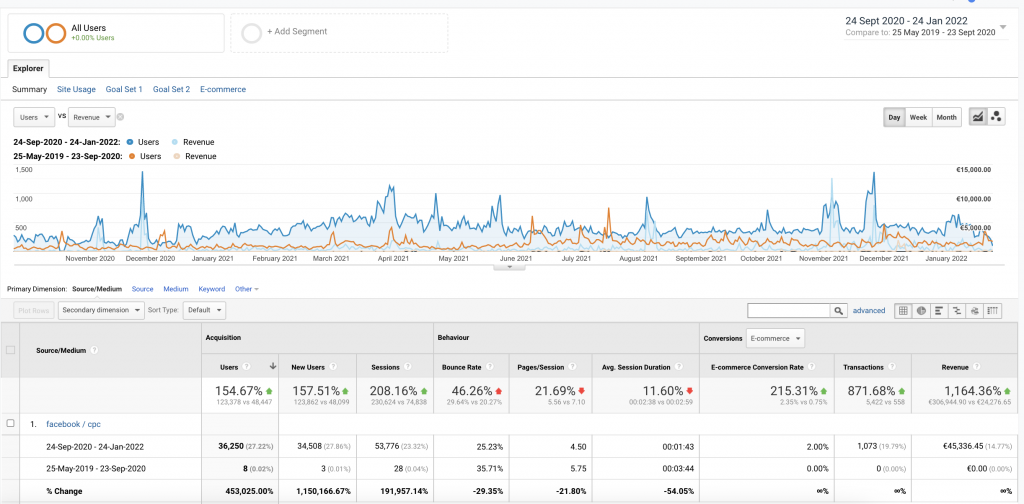Image resolution: width=1024 pixels, height=504 pixels.
Task: Switch to line chart view
Action: (x=976, y=117)
